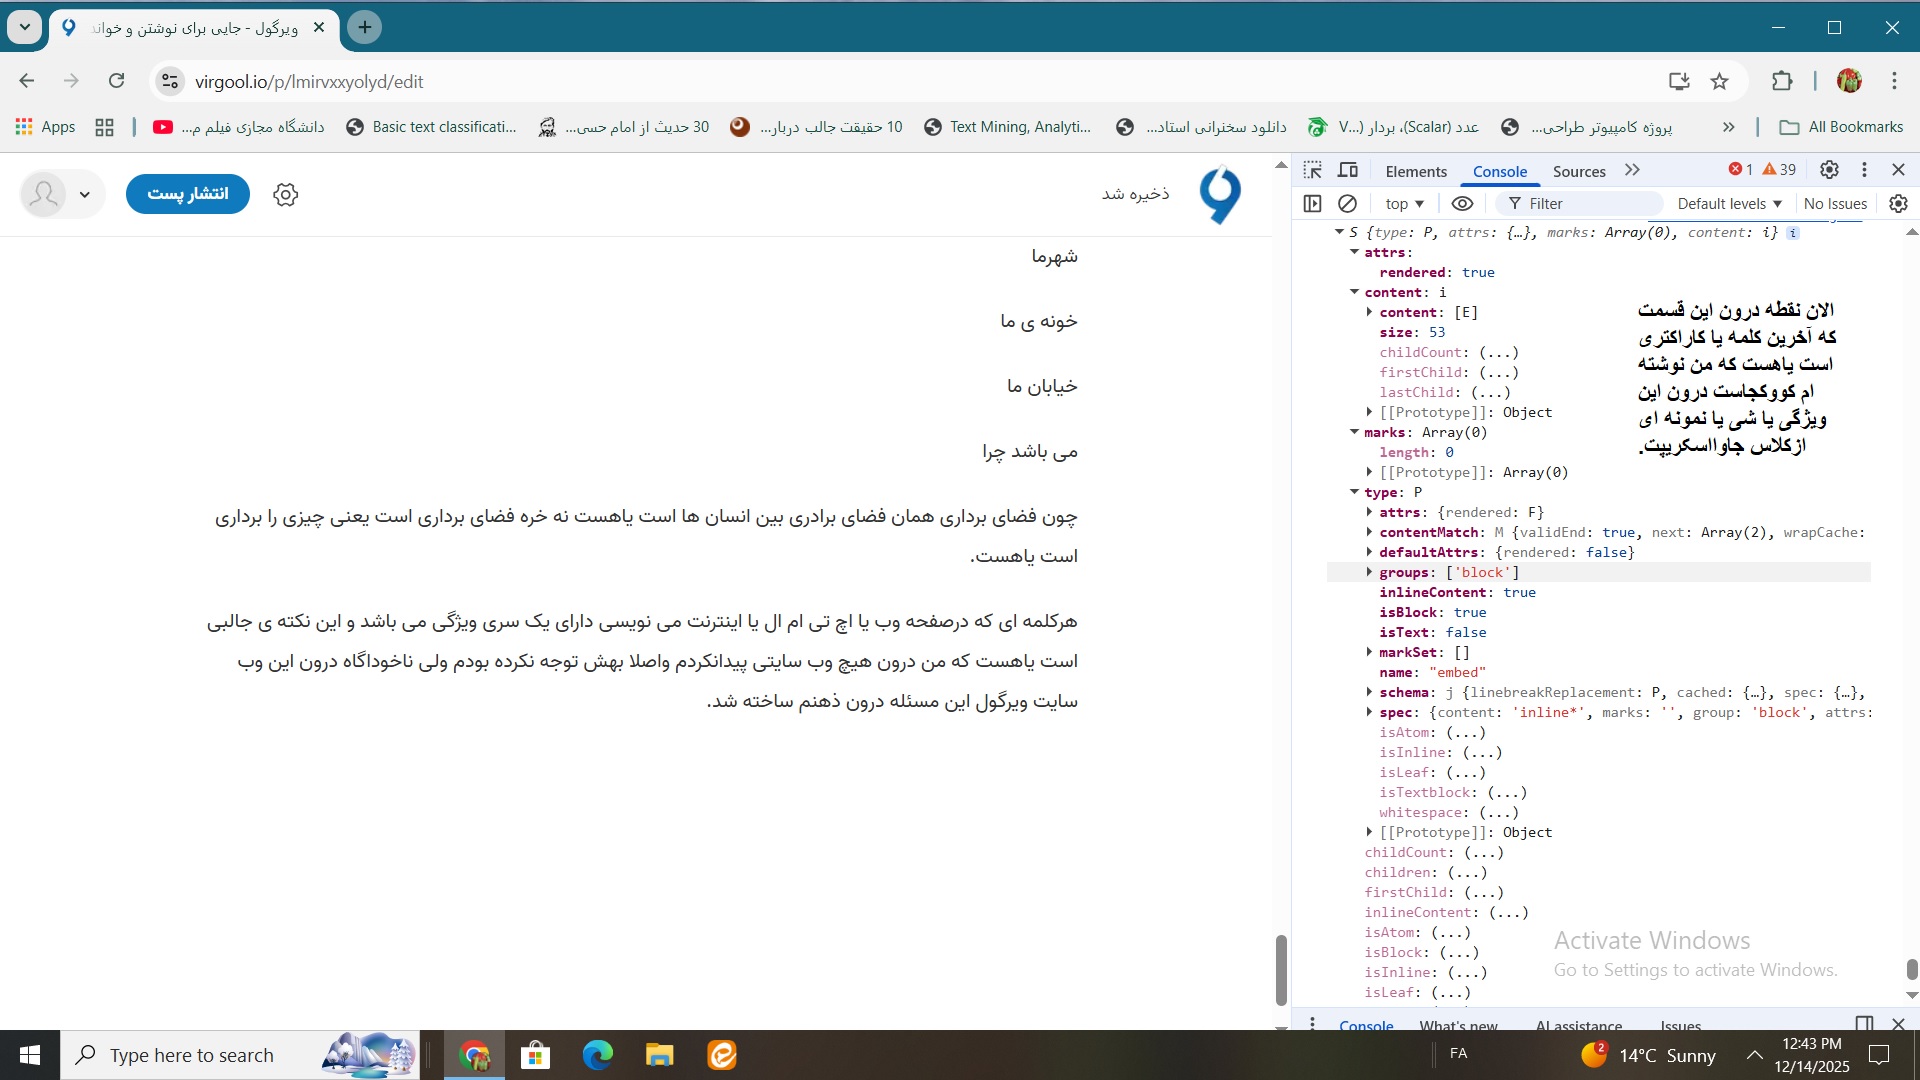Open the Chrome extensions puzzle icon
The image size is (1920, 1080).
pyautogui.click(x=1782, y=82)
